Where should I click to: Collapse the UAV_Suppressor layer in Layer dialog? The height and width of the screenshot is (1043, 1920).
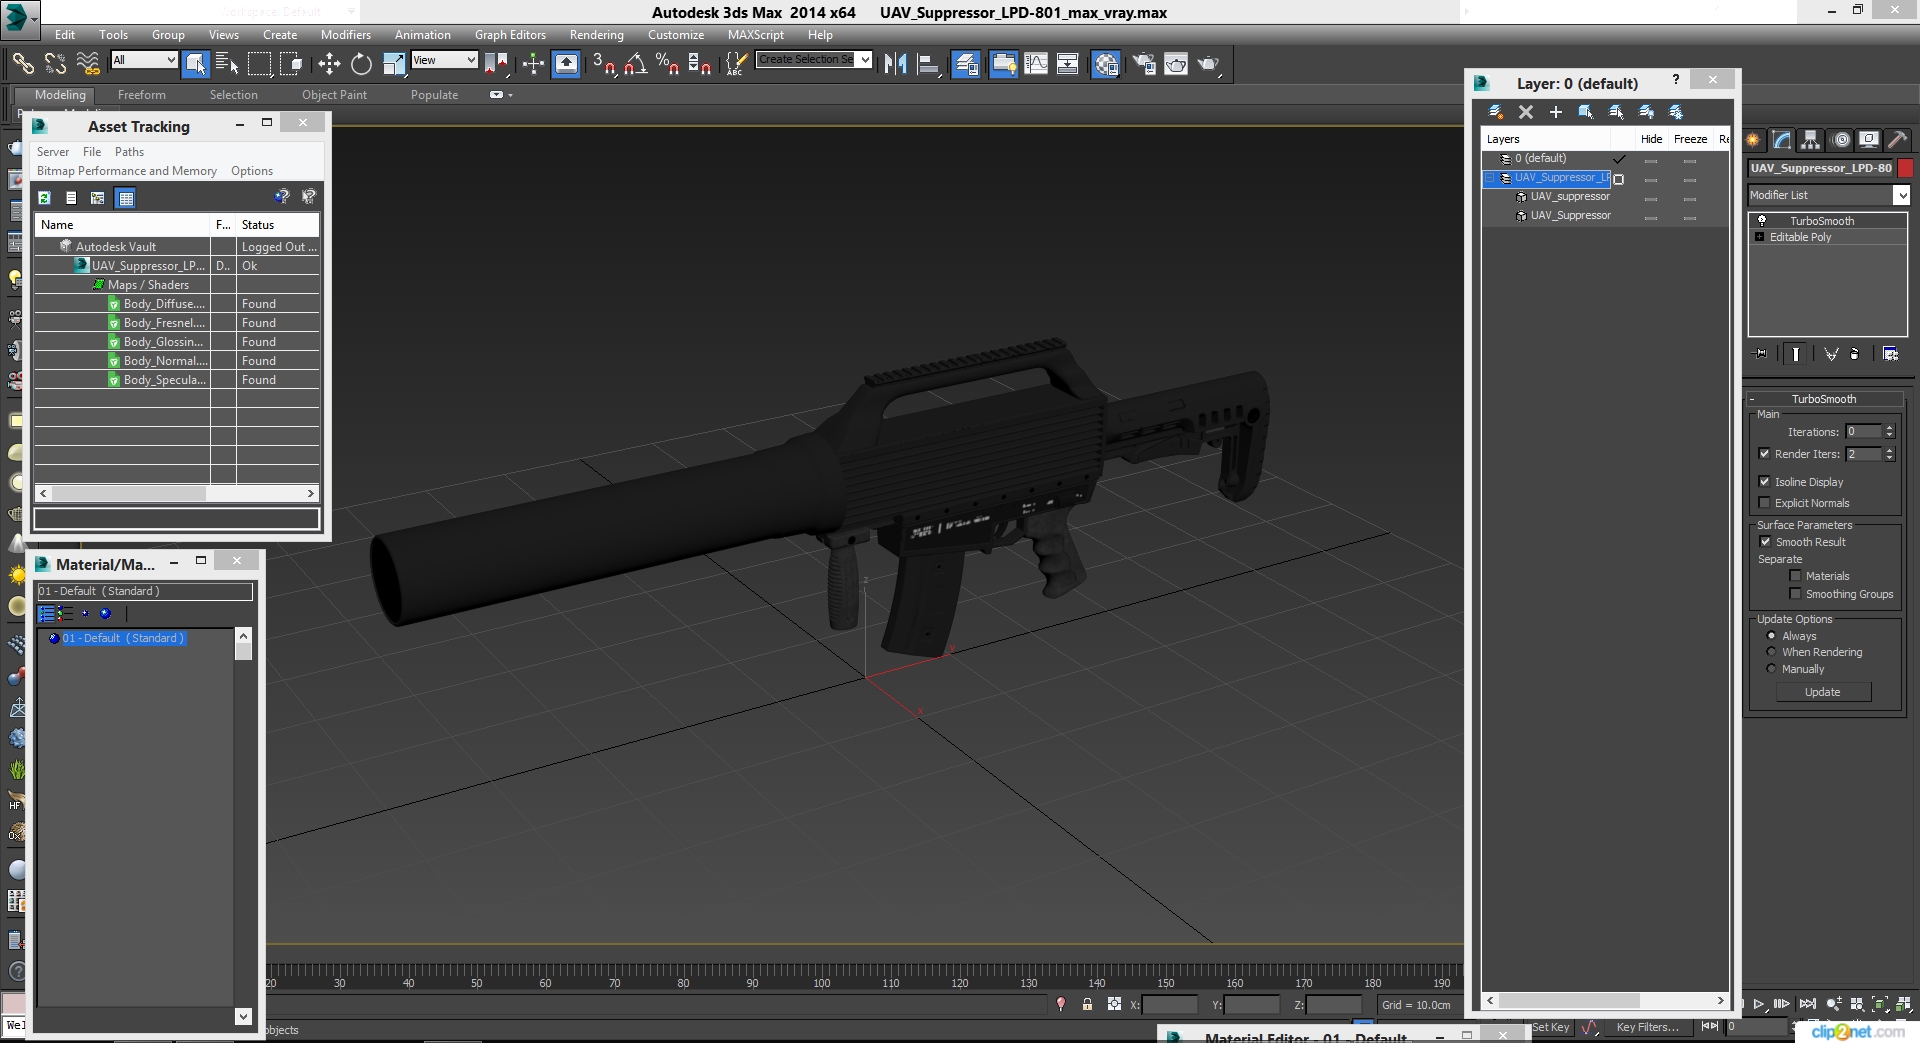click(x=1490, y=178)
